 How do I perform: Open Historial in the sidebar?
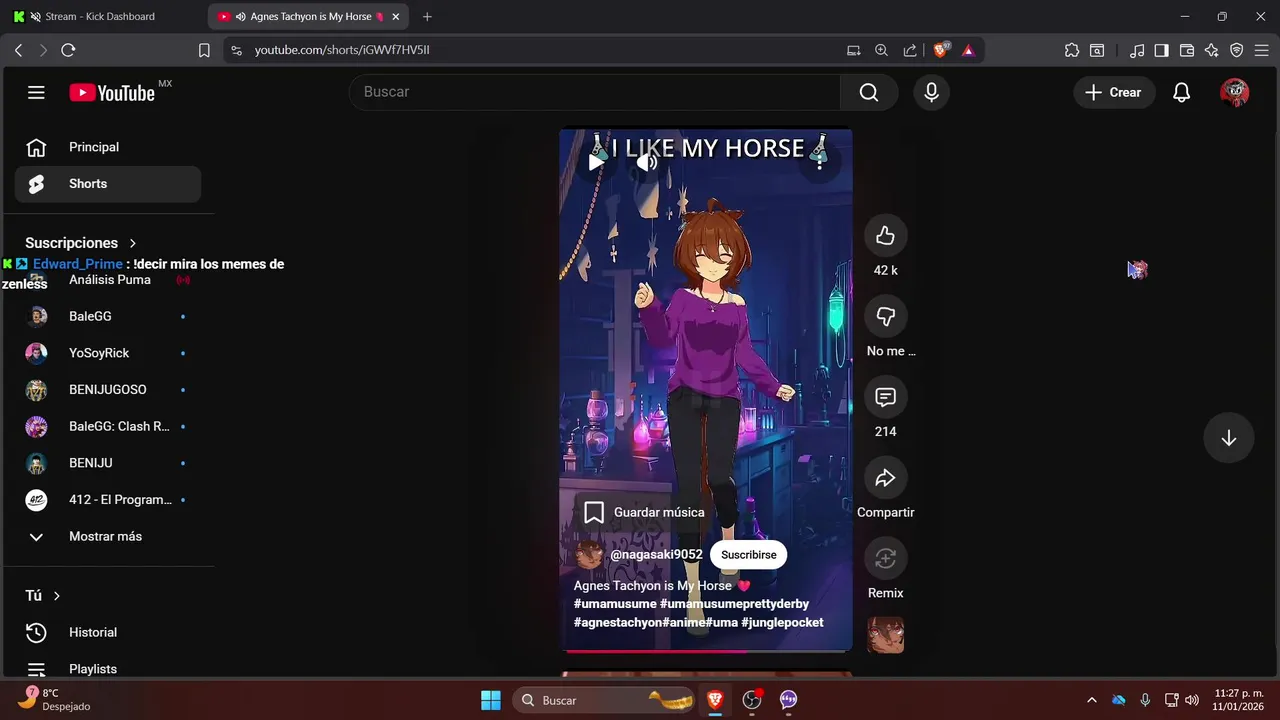108,632
